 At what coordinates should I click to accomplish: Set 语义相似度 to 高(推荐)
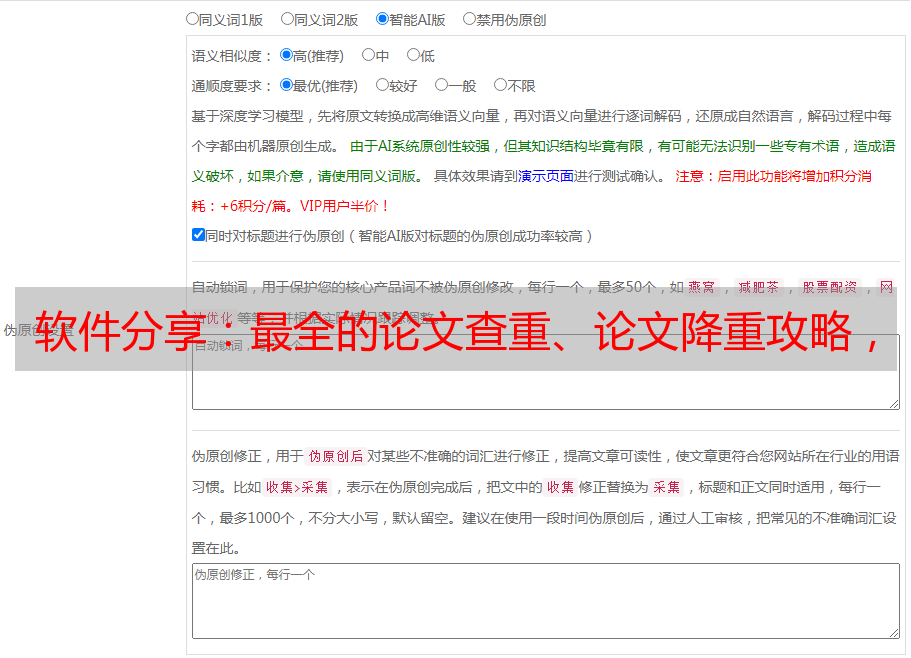[x=286, y=55]
